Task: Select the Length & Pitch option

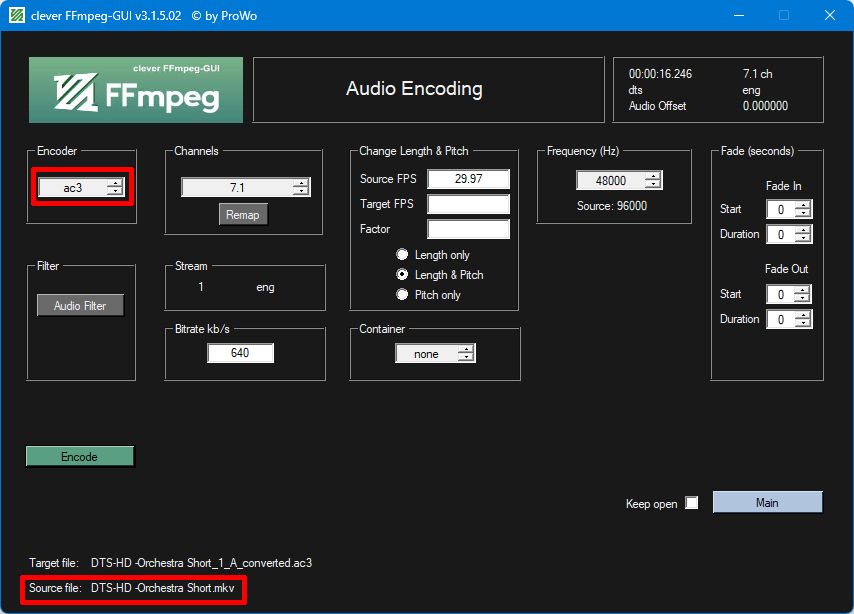Action: coord(402,275)
